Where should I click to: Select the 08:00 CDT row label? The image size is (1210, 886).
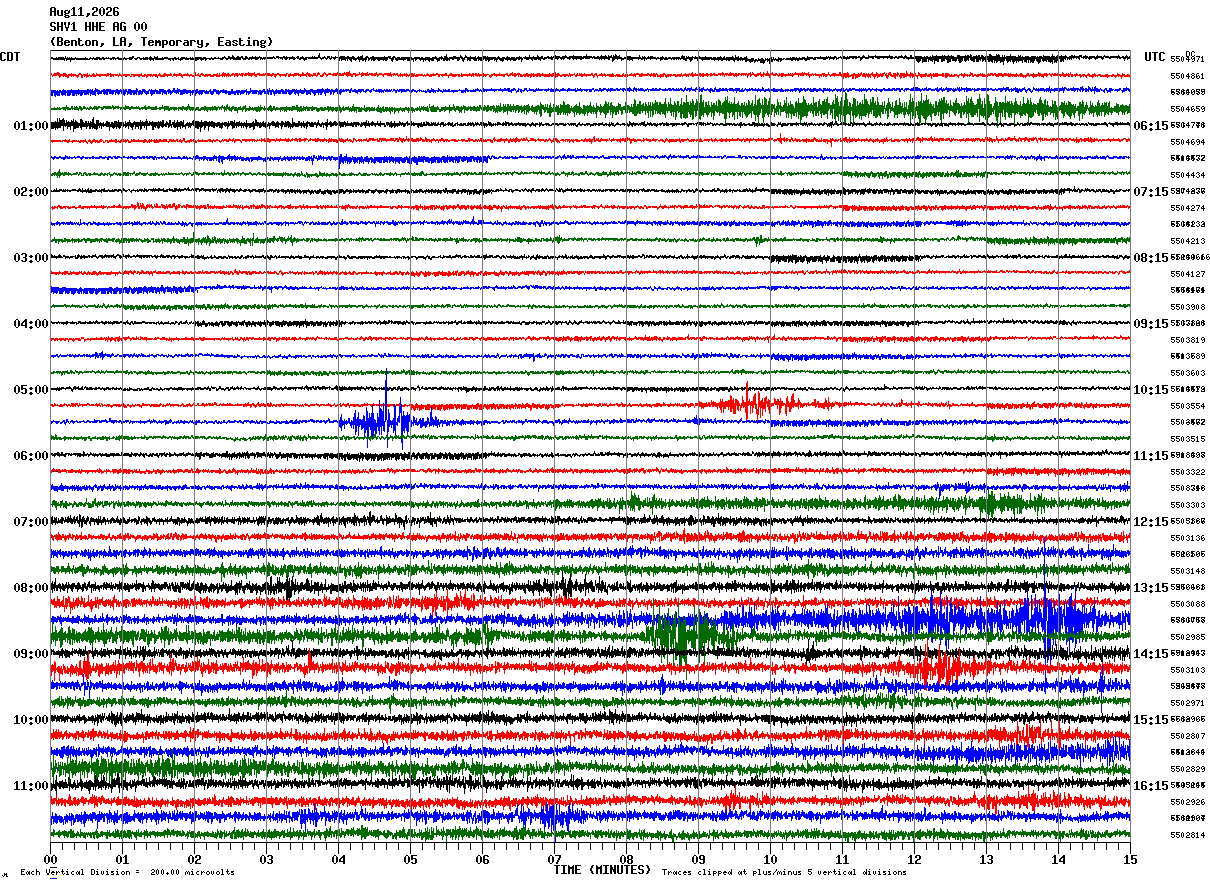pyautogui.click(x=31, y=588)
